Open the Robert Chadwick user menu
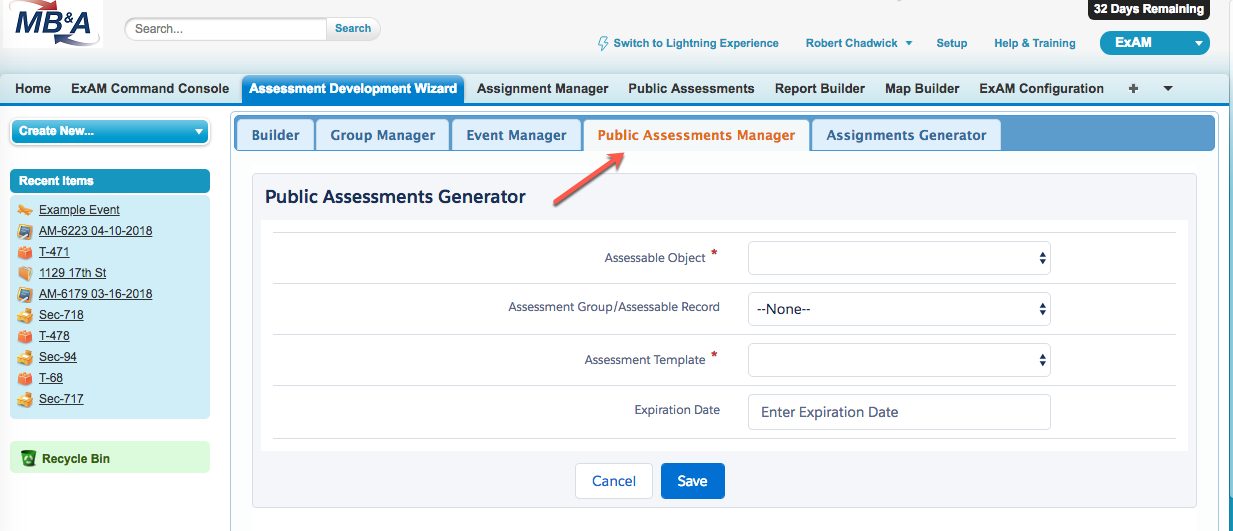Screen dimensions: 1233x531 pyautogui.click(x=858, y=43)
